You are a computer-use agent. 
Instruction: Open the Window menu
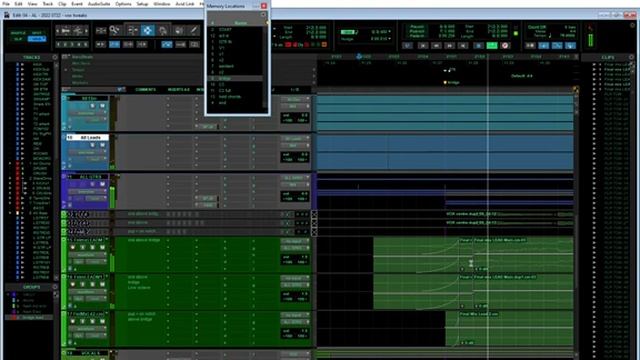(162, 4)
